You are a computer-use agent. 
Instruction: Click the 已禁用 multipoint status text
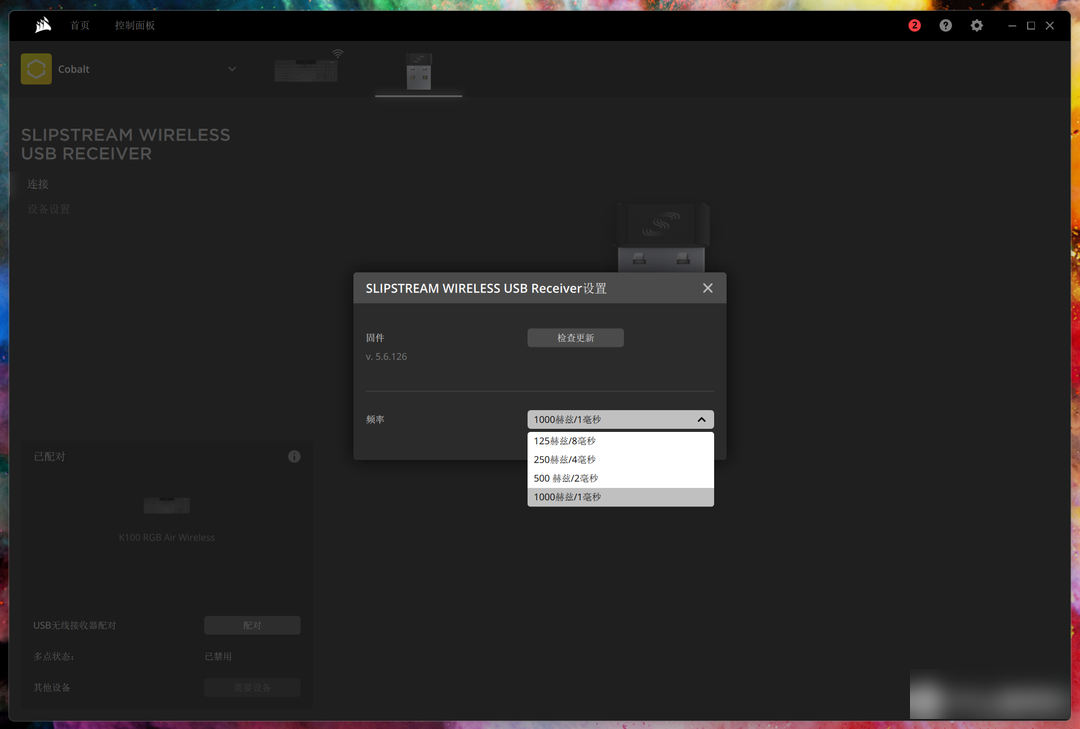(218, 657)
